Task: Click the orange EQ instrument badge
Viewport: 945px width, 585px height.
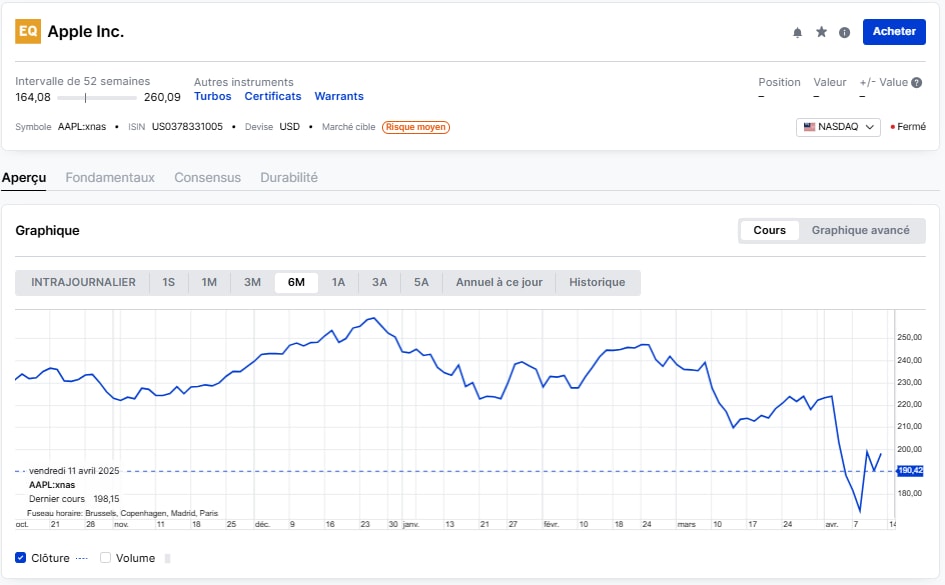Action: (28, 31)
